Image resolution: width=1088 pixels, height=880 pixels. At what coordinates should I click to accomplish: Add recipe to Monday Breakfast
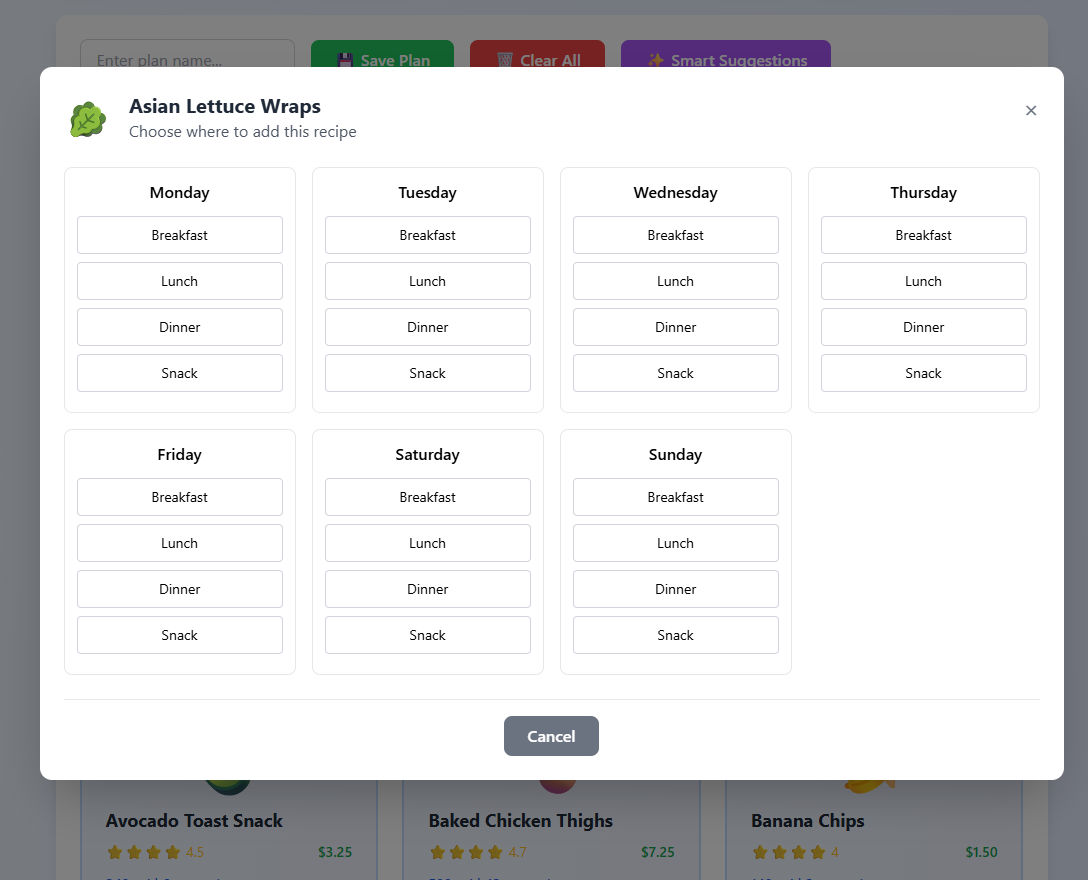[x=180, y=235]
